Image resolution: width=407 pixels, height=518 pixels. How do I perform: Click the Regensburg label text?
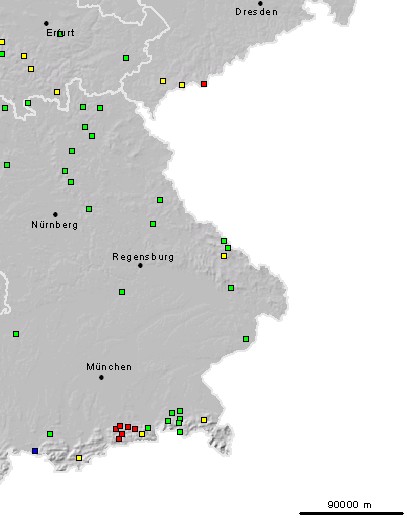click(x=143, y=257)
